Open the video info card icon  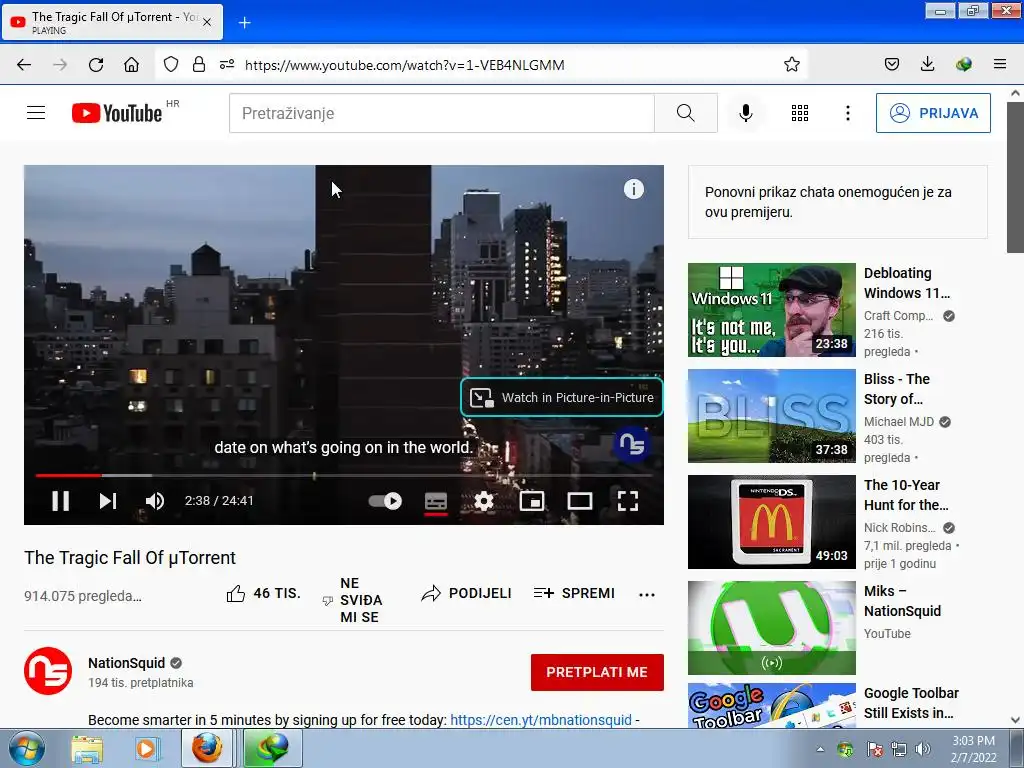[x=633, y=189]
